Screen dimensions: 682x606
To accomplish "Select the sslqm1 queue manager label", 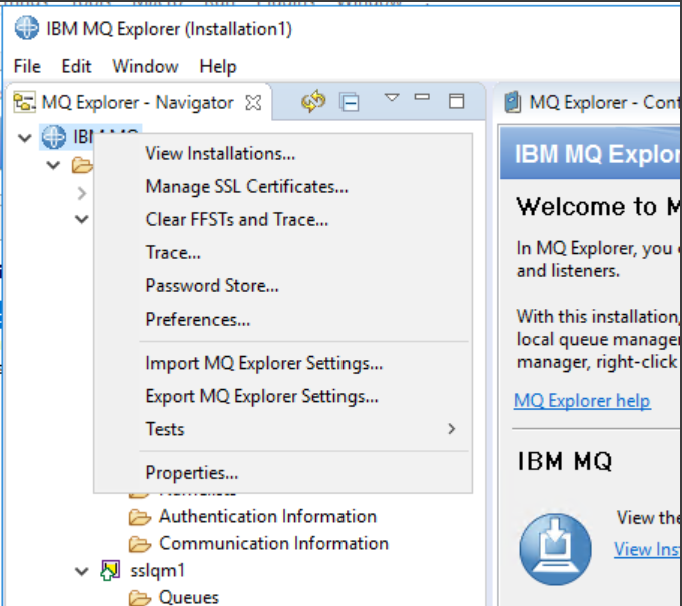I will (x=158, y=570).
